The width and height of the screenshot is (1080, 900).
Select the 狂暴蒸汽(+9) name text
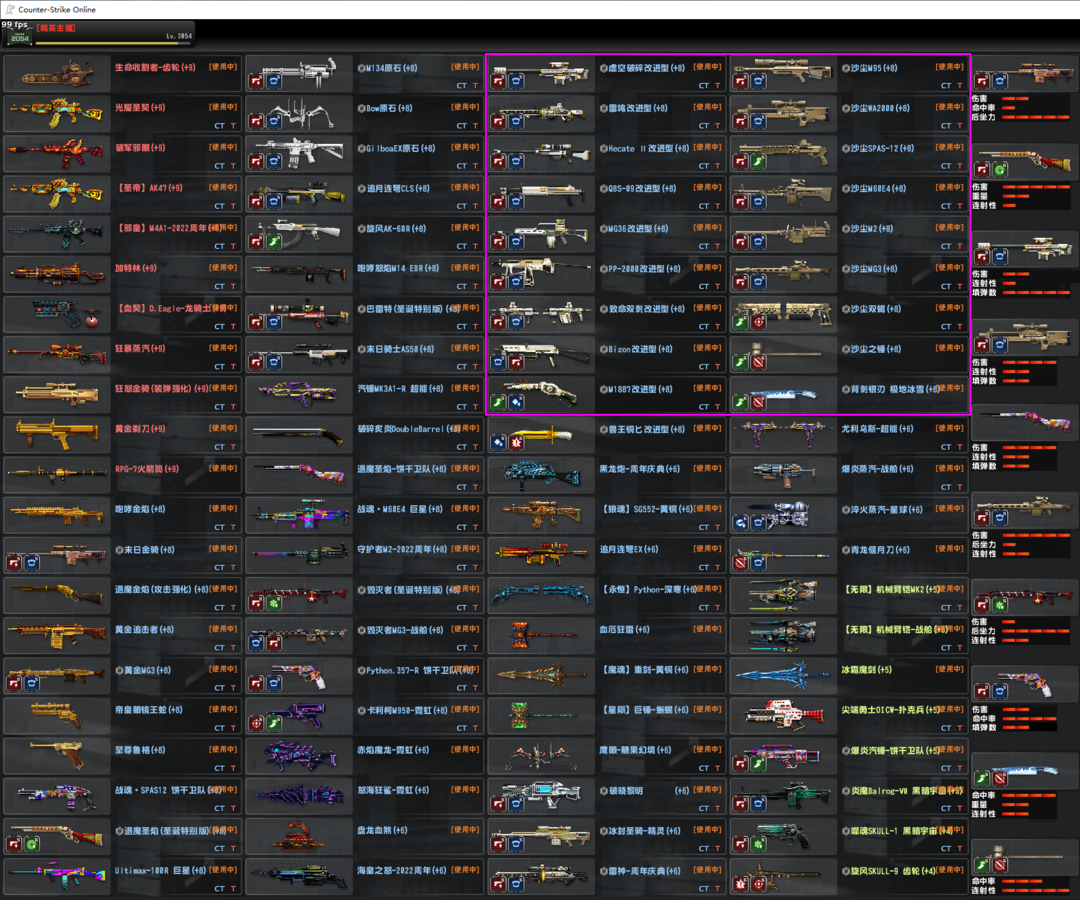(140, 349)
